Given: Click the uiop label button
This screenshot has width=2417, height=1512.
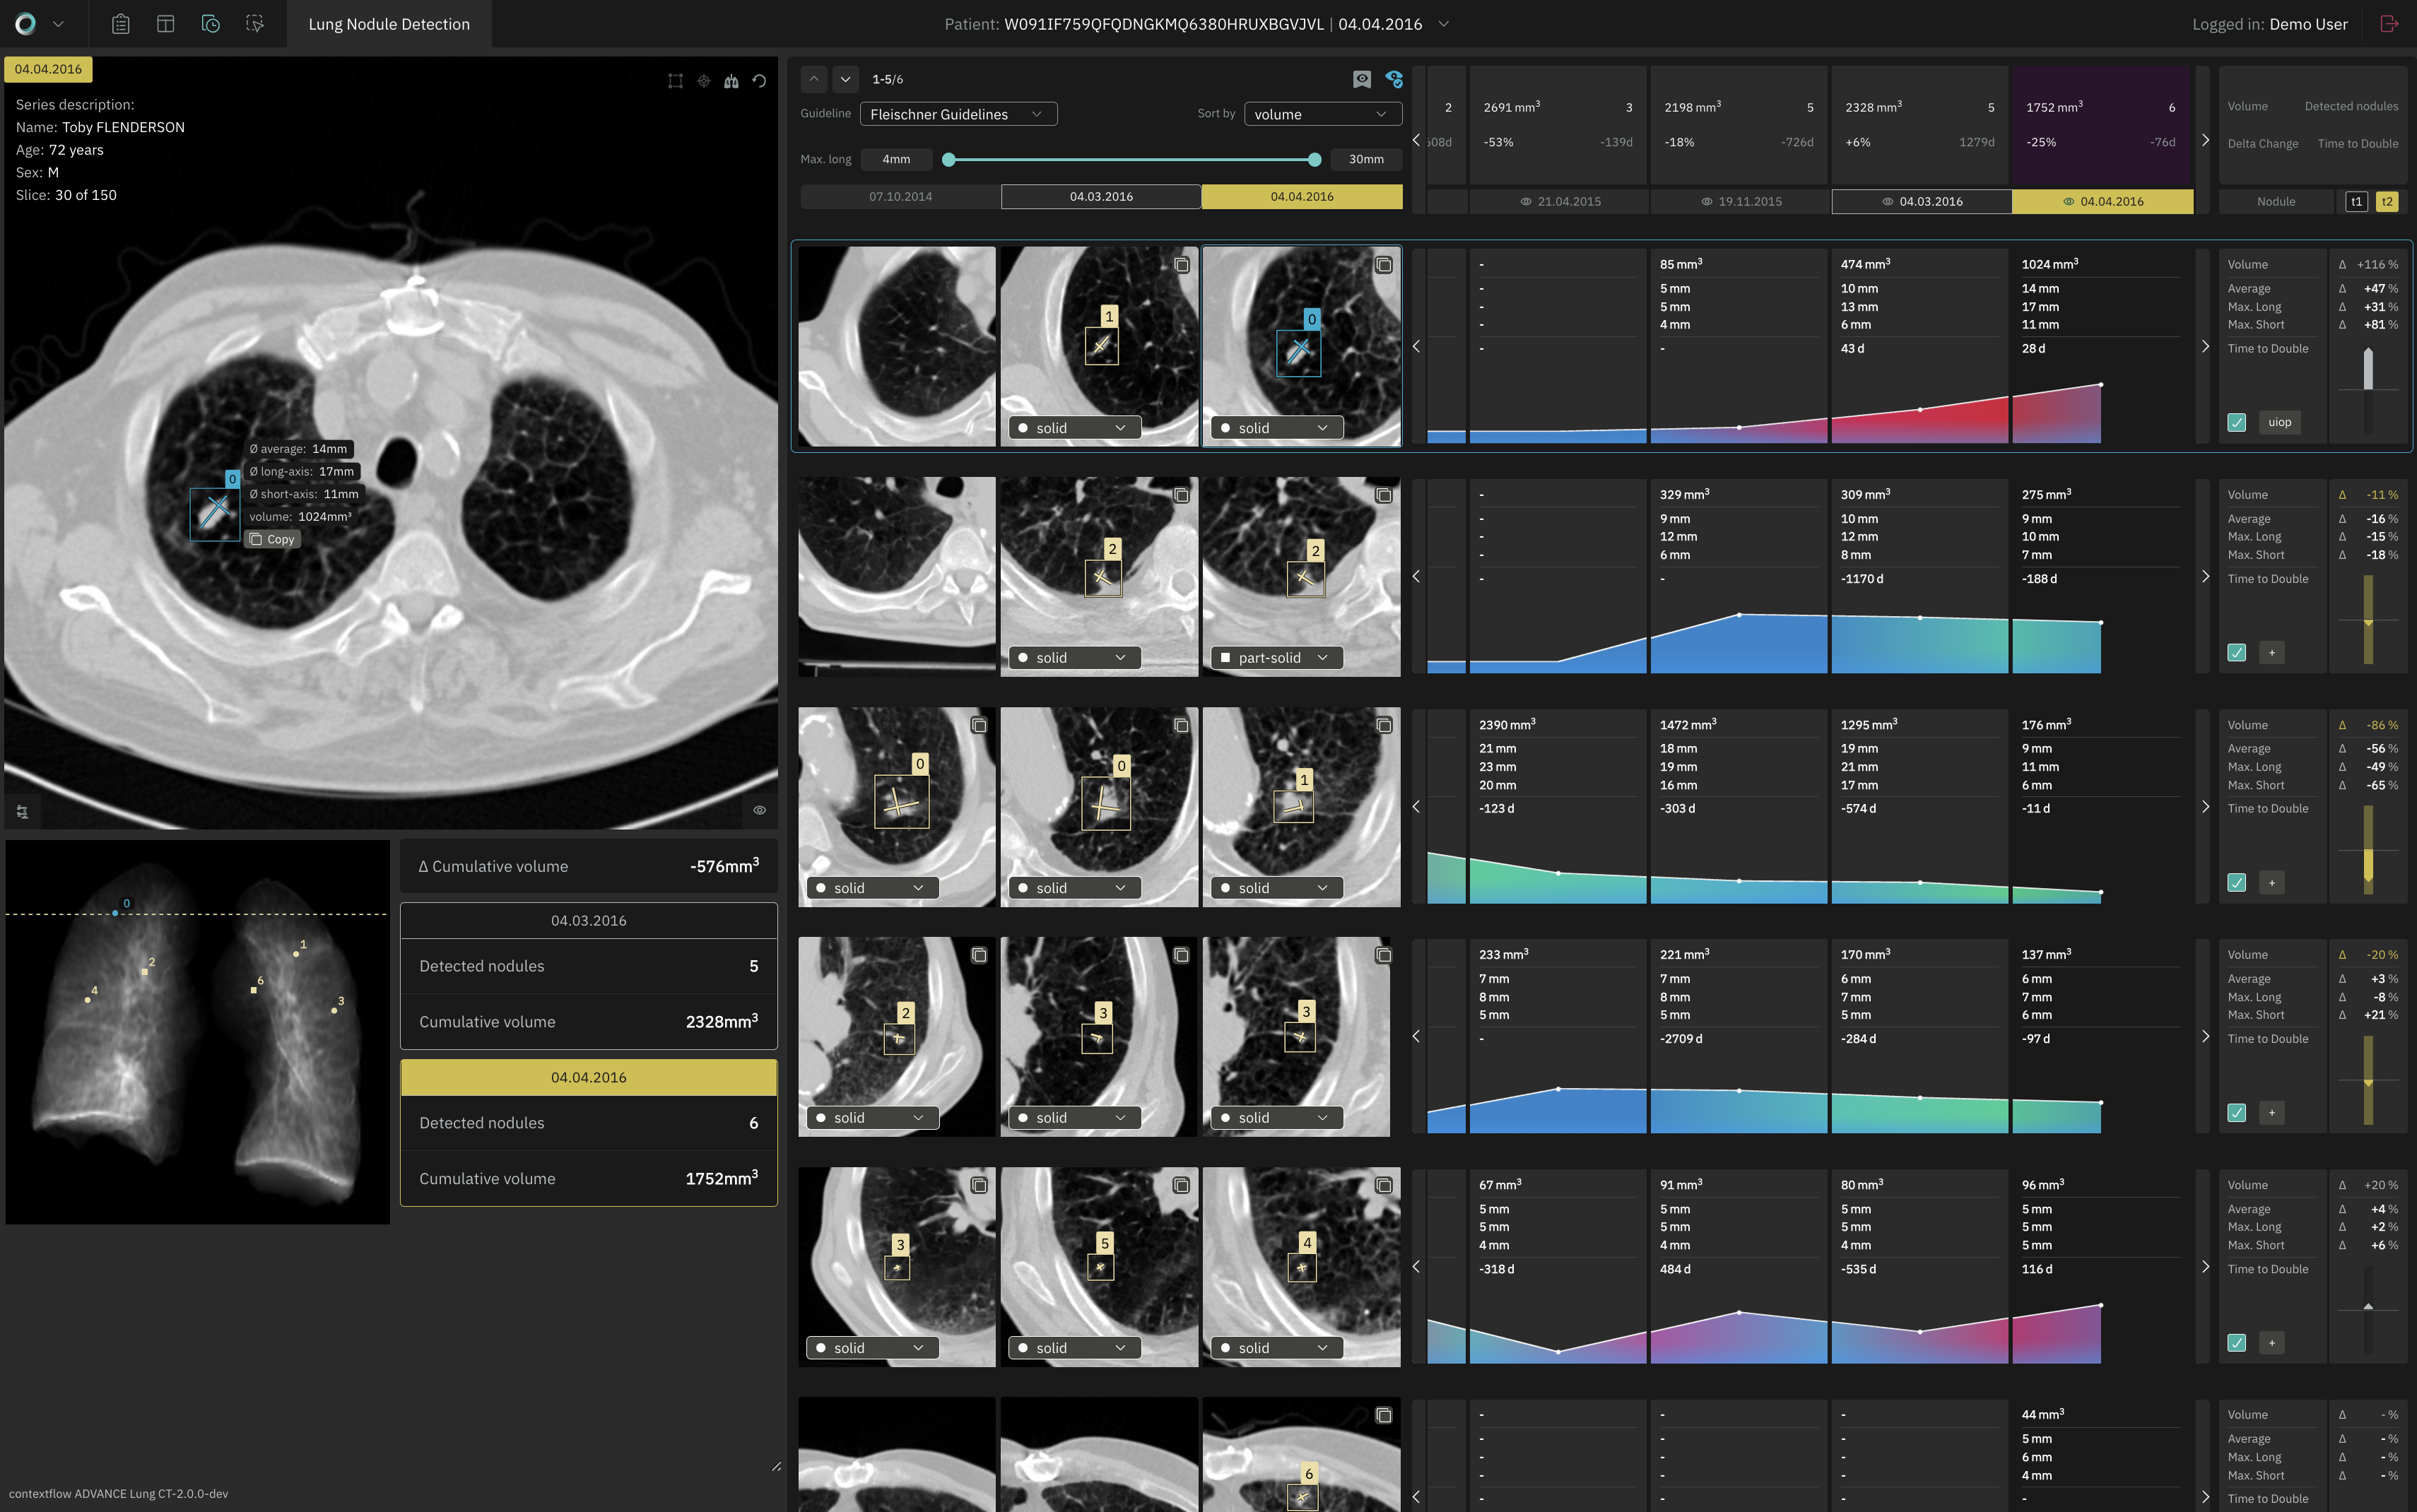Looking at the screenshot, I should point(2279,423).
